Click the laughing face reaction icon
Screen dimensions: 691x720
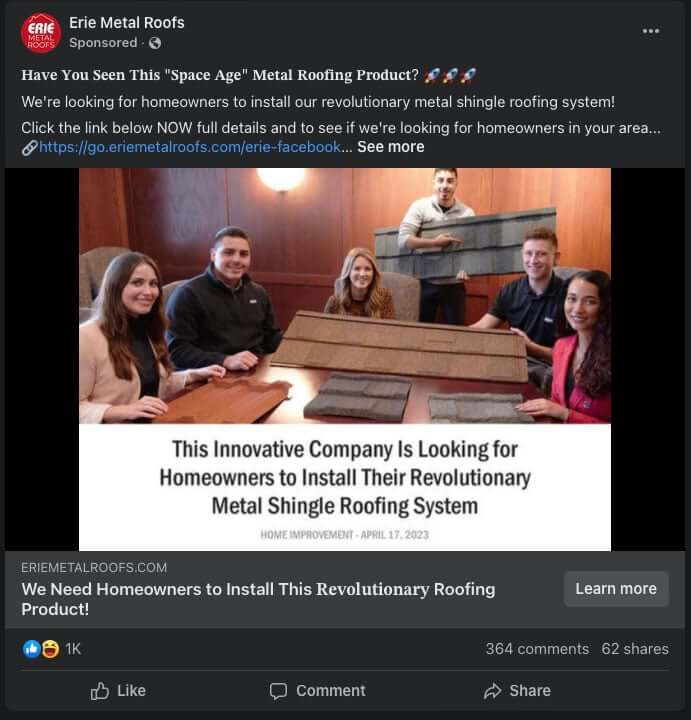click(49, 649)
